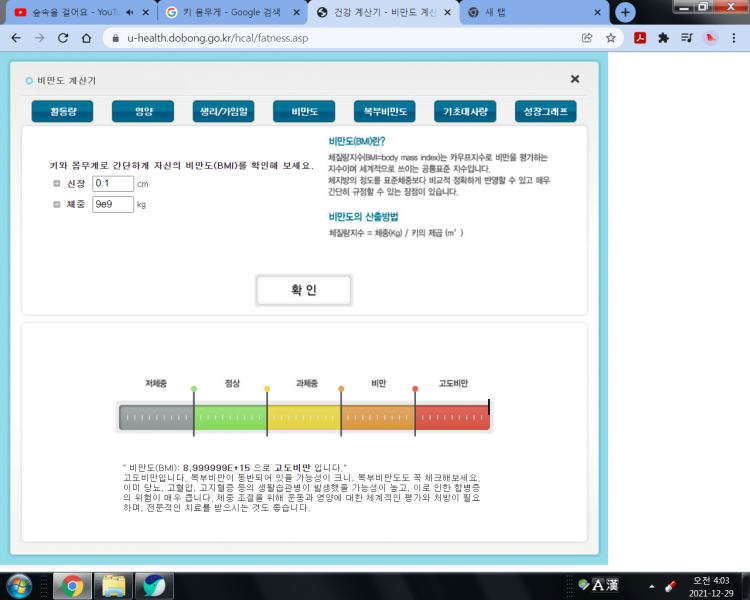Click the yellow 과체중 segment of the gauge

point(304,417)
